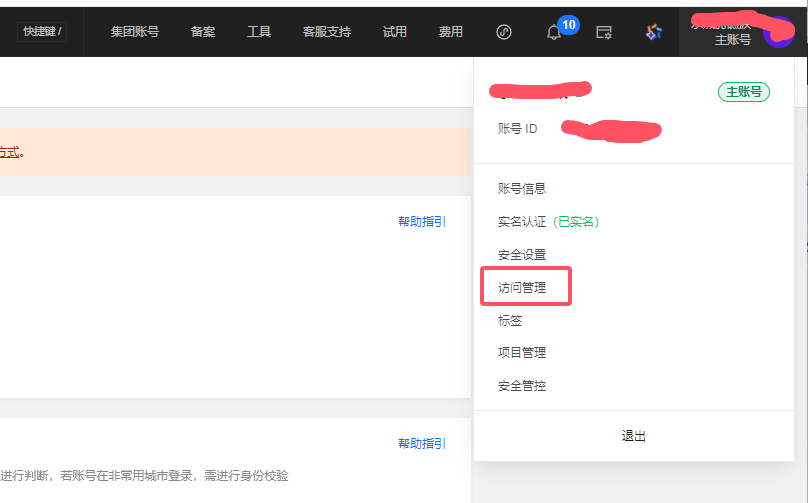
Task: Expand the 客服支持 menu
Action: point(327,32)
